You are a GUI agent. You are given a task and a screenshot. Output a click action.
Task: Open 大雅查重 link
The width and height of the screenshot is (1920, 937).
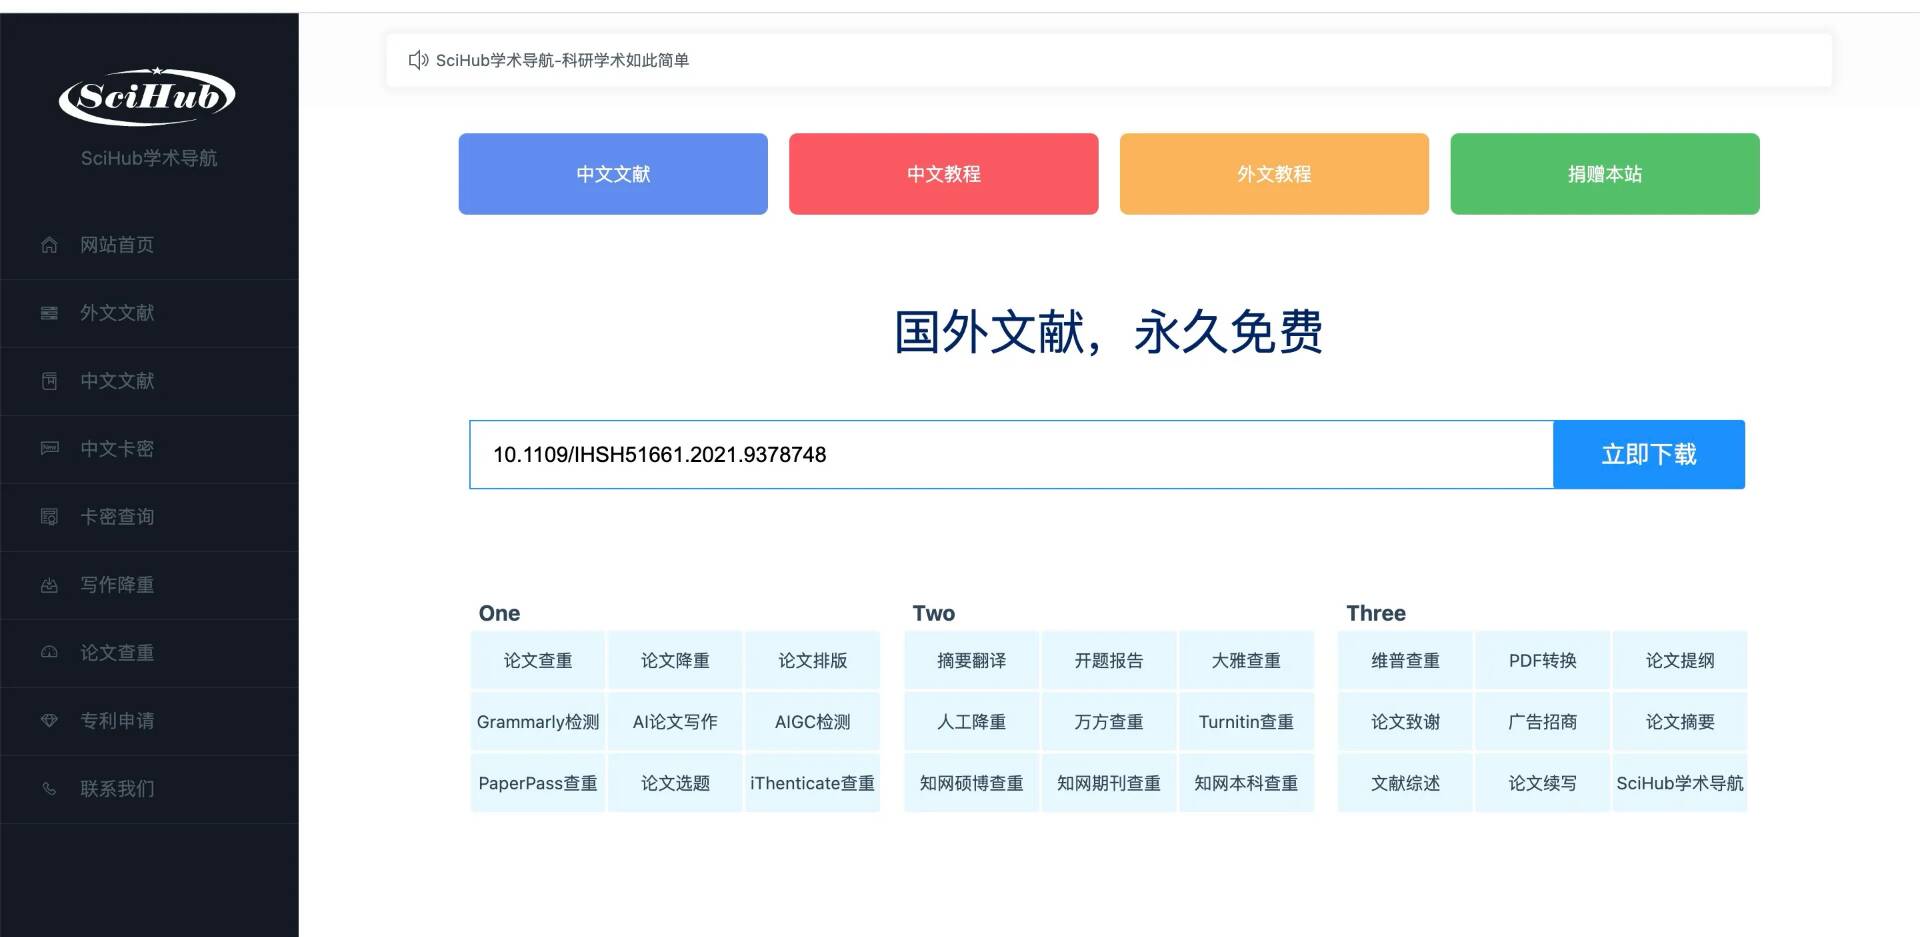(x=1246, y=661)
